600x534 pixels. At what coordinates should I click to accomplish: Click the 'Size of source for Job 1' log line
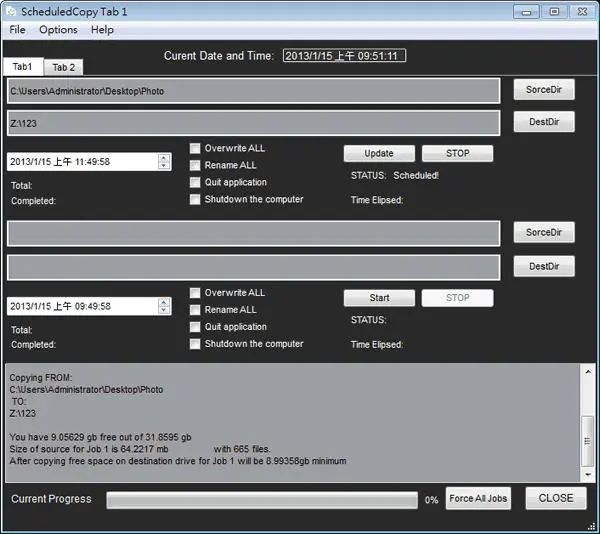tap(140, 449)
